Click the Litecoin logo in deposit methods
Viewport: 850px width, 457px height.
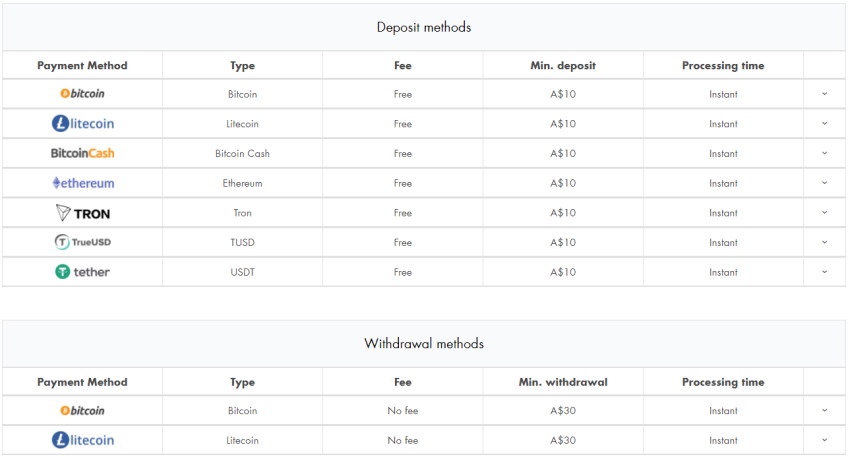(83, 124)
